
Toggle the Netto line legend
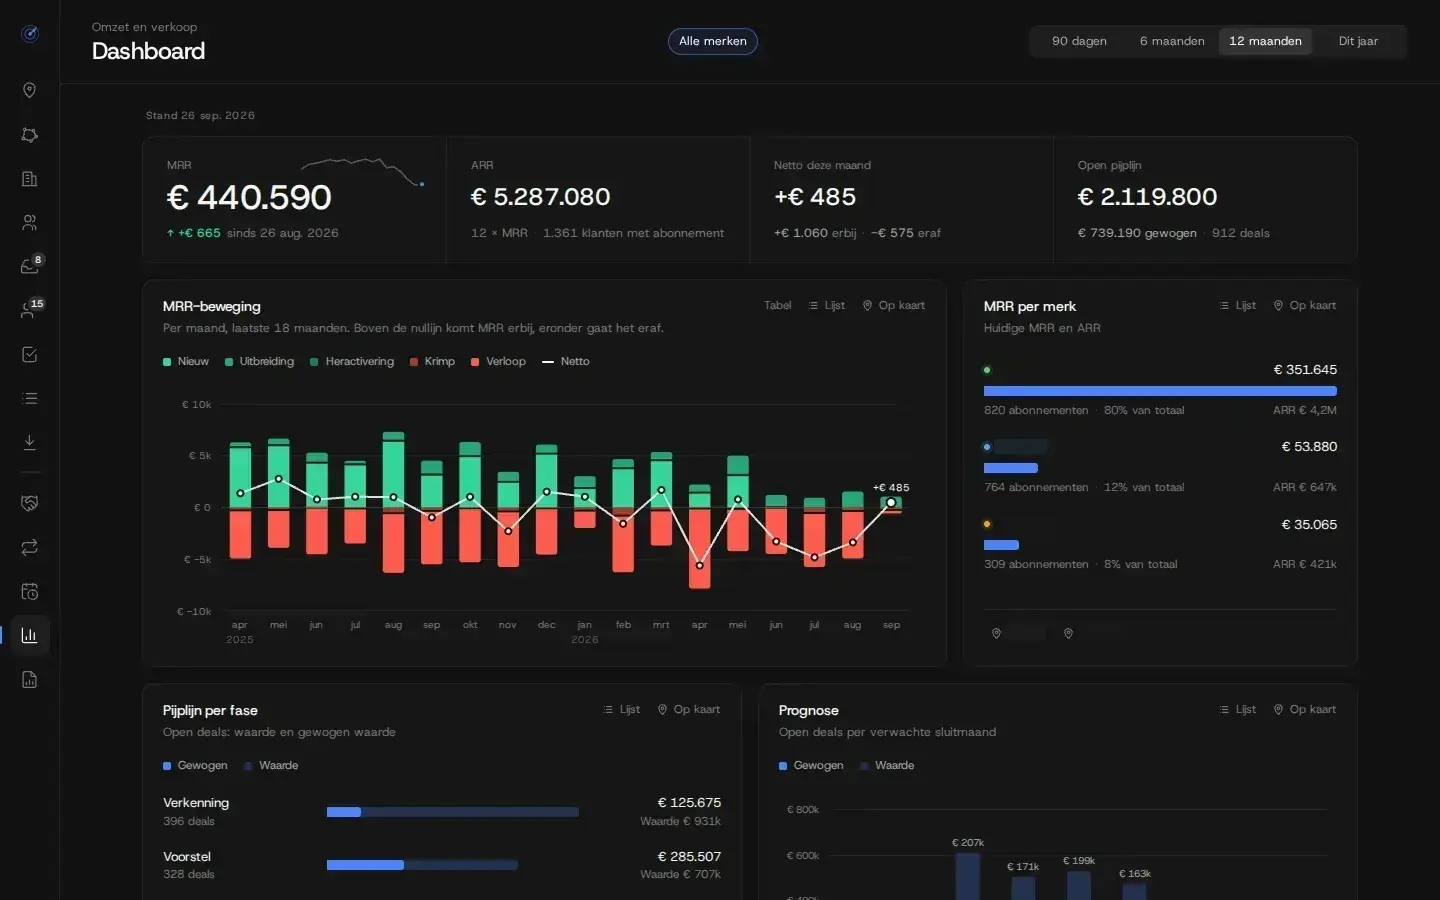(x=566, y=361)
